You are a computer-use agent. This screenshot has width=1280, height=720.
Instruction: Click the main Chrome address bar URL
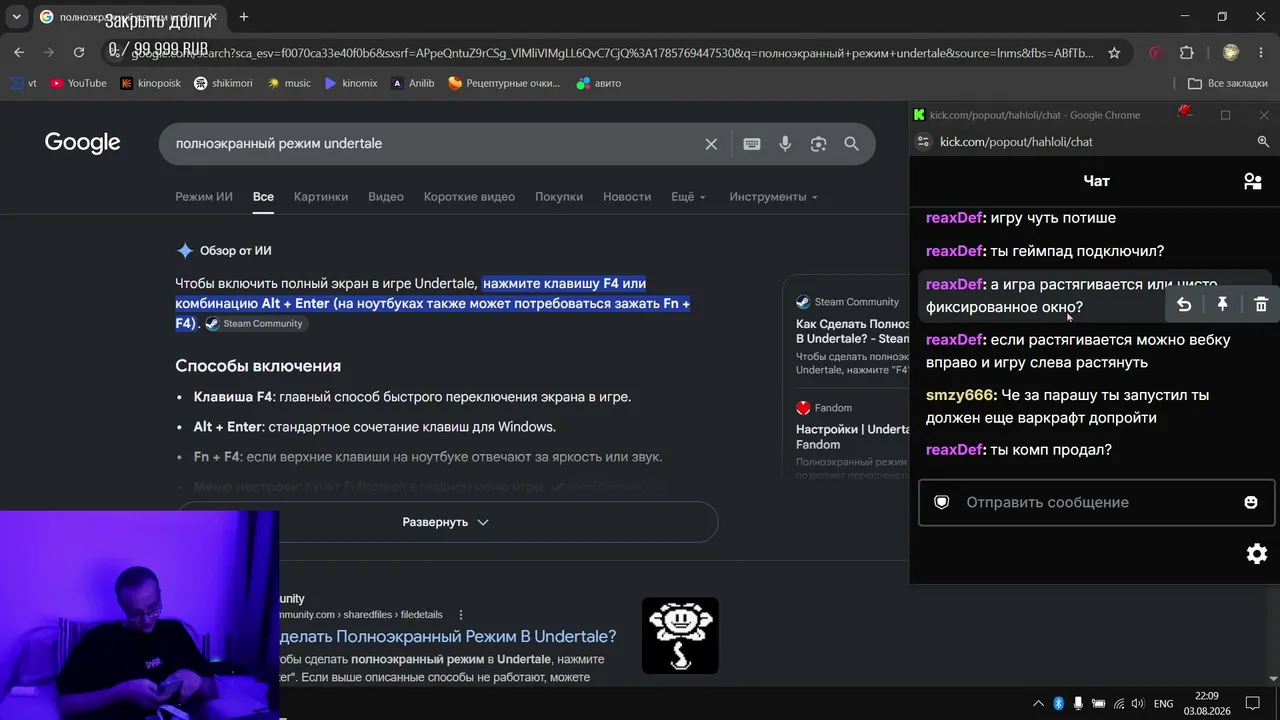point(611,52)
